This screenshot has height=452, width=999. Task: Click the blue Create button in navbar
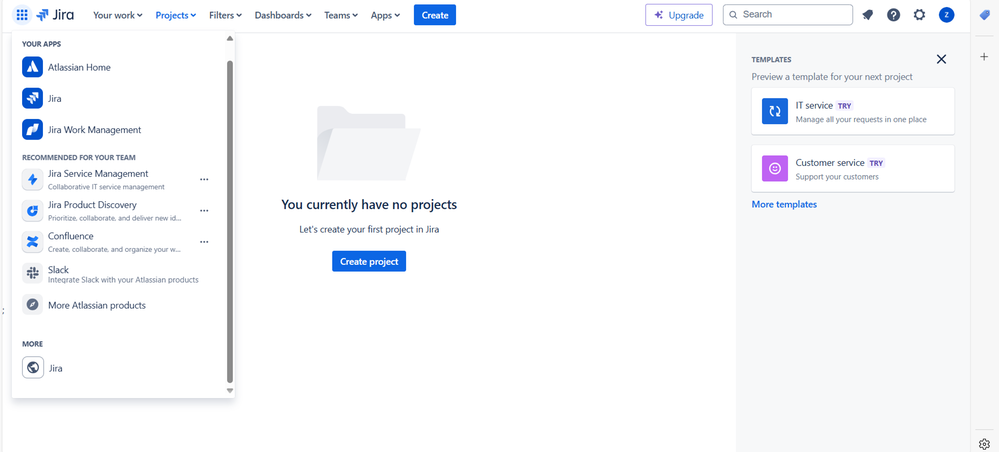tap(435, 15)
